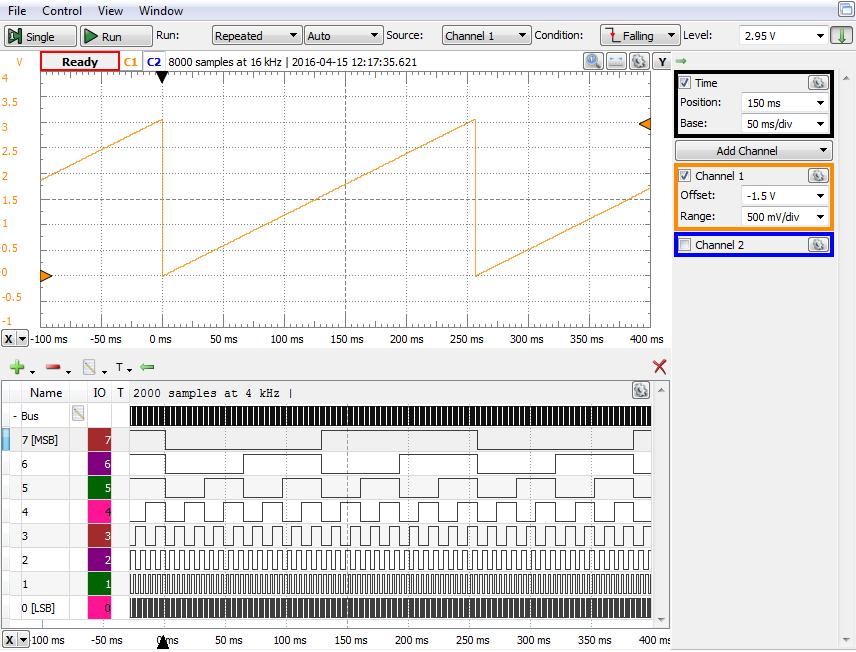Click the Name column header
The width and height of the screenshot is (856, 652).
click(x=46, y=393)
